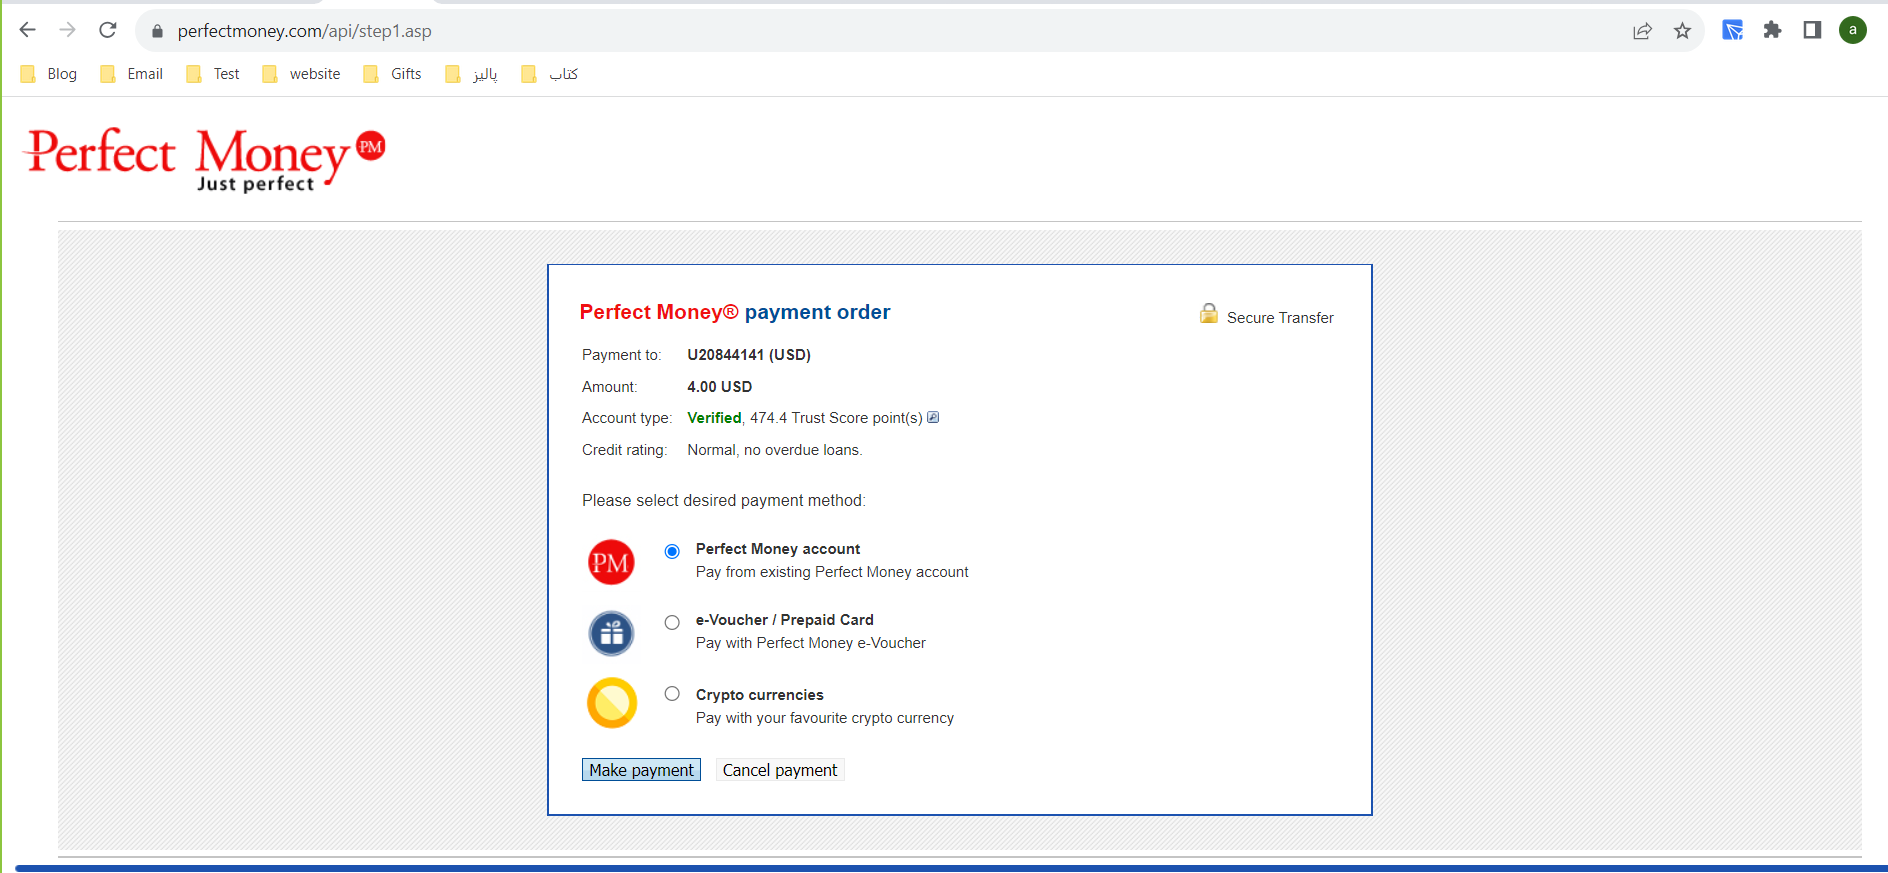
Task: Reload the page with the refresh icon
Action: 108,30
